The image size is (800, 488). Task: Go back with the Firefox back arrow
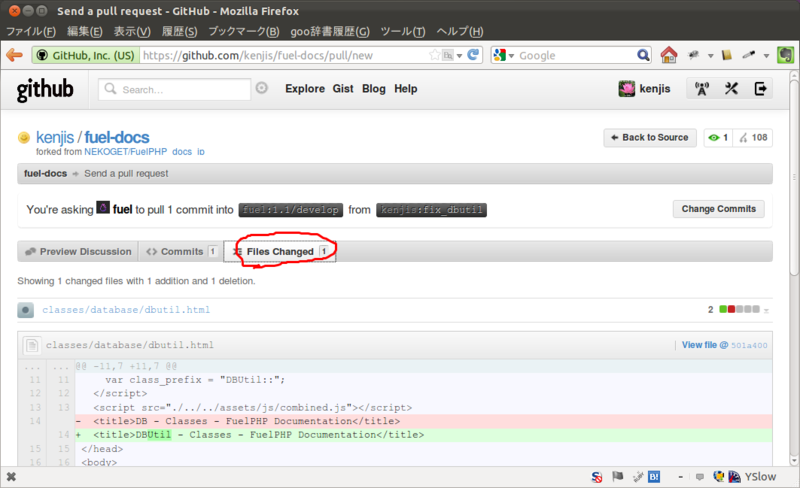click(14, 55)
